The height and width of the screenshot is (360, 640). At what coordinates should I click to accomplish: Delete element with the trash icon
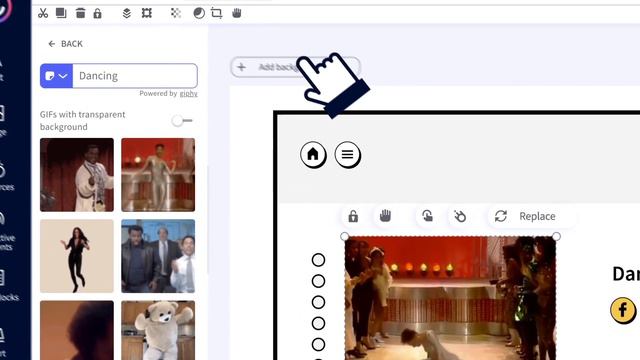[80, 13]
